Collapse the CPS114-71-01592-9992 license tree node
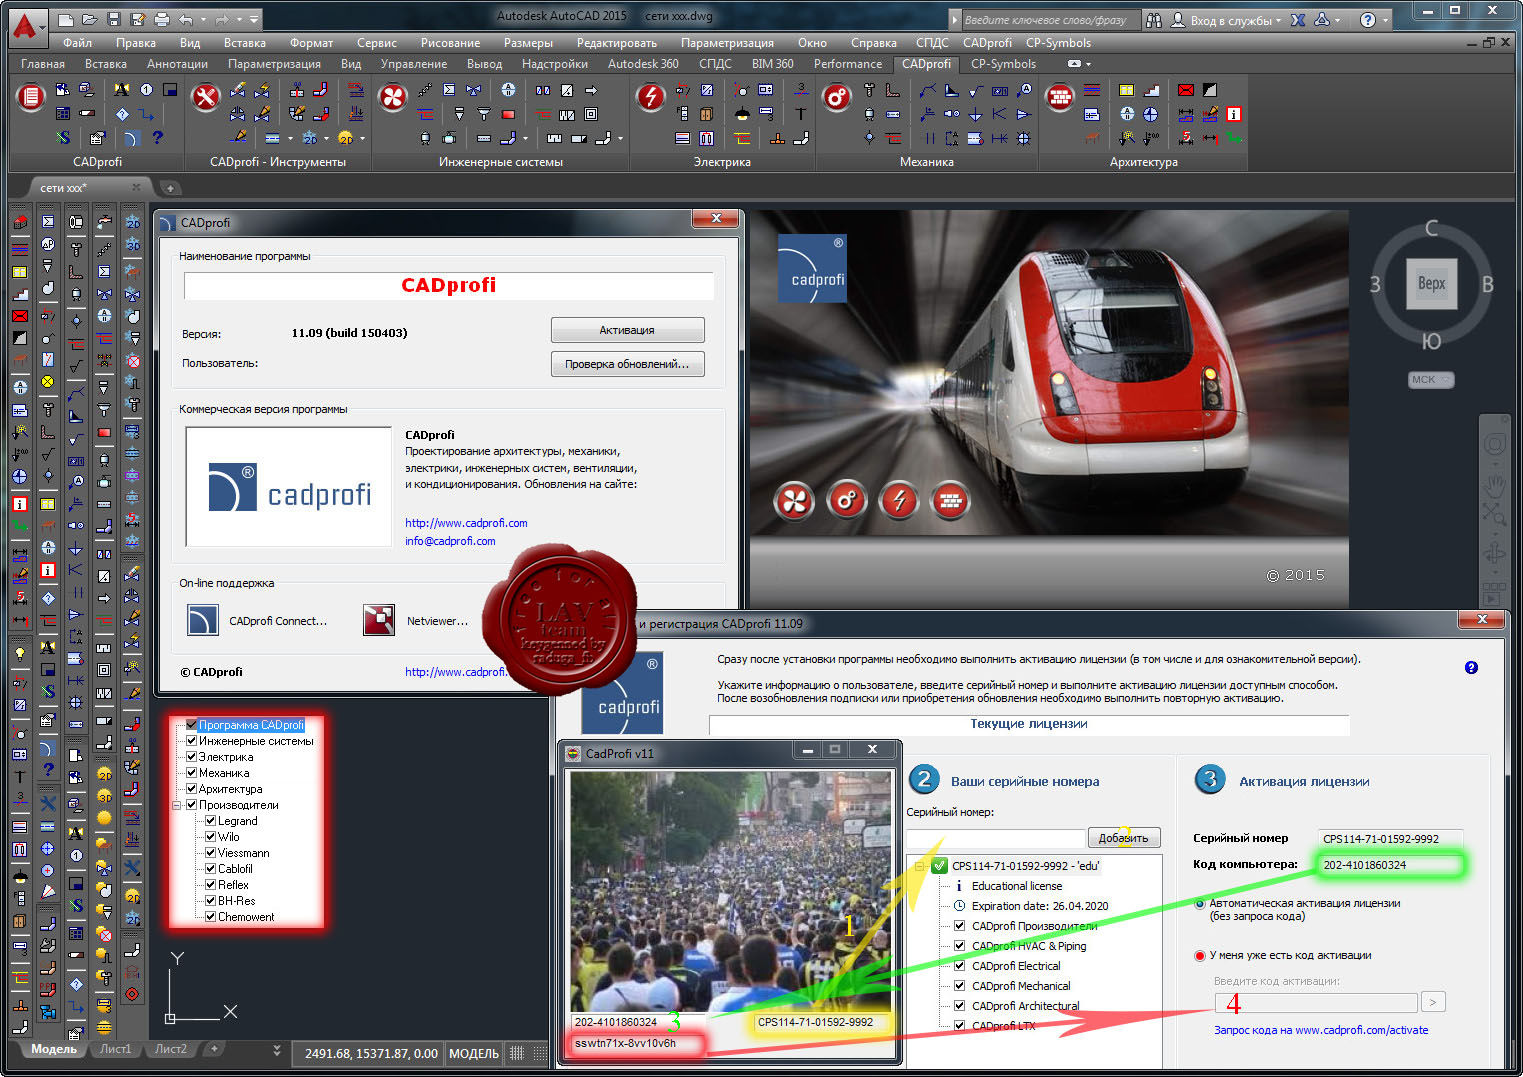This screenshot has width=1523, height=1077. pos(920,866)
